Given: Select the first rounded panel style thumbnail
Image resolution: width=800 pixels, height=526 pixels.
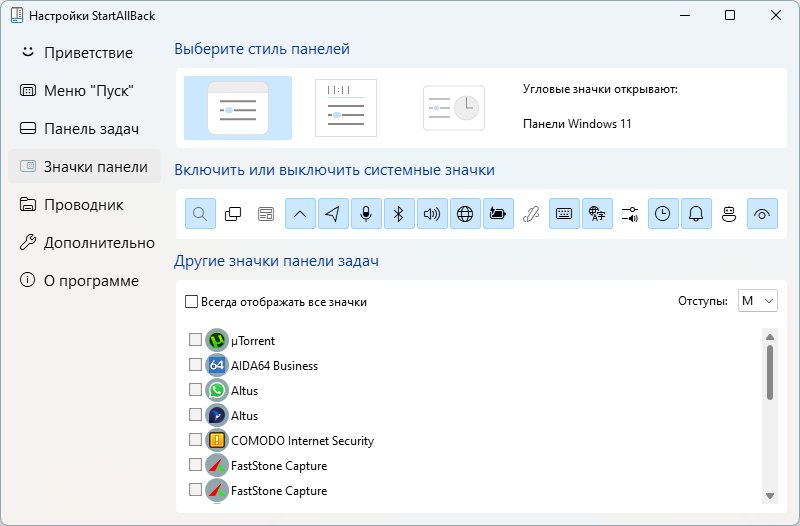Looking at the screenshot, I should 238,108.
